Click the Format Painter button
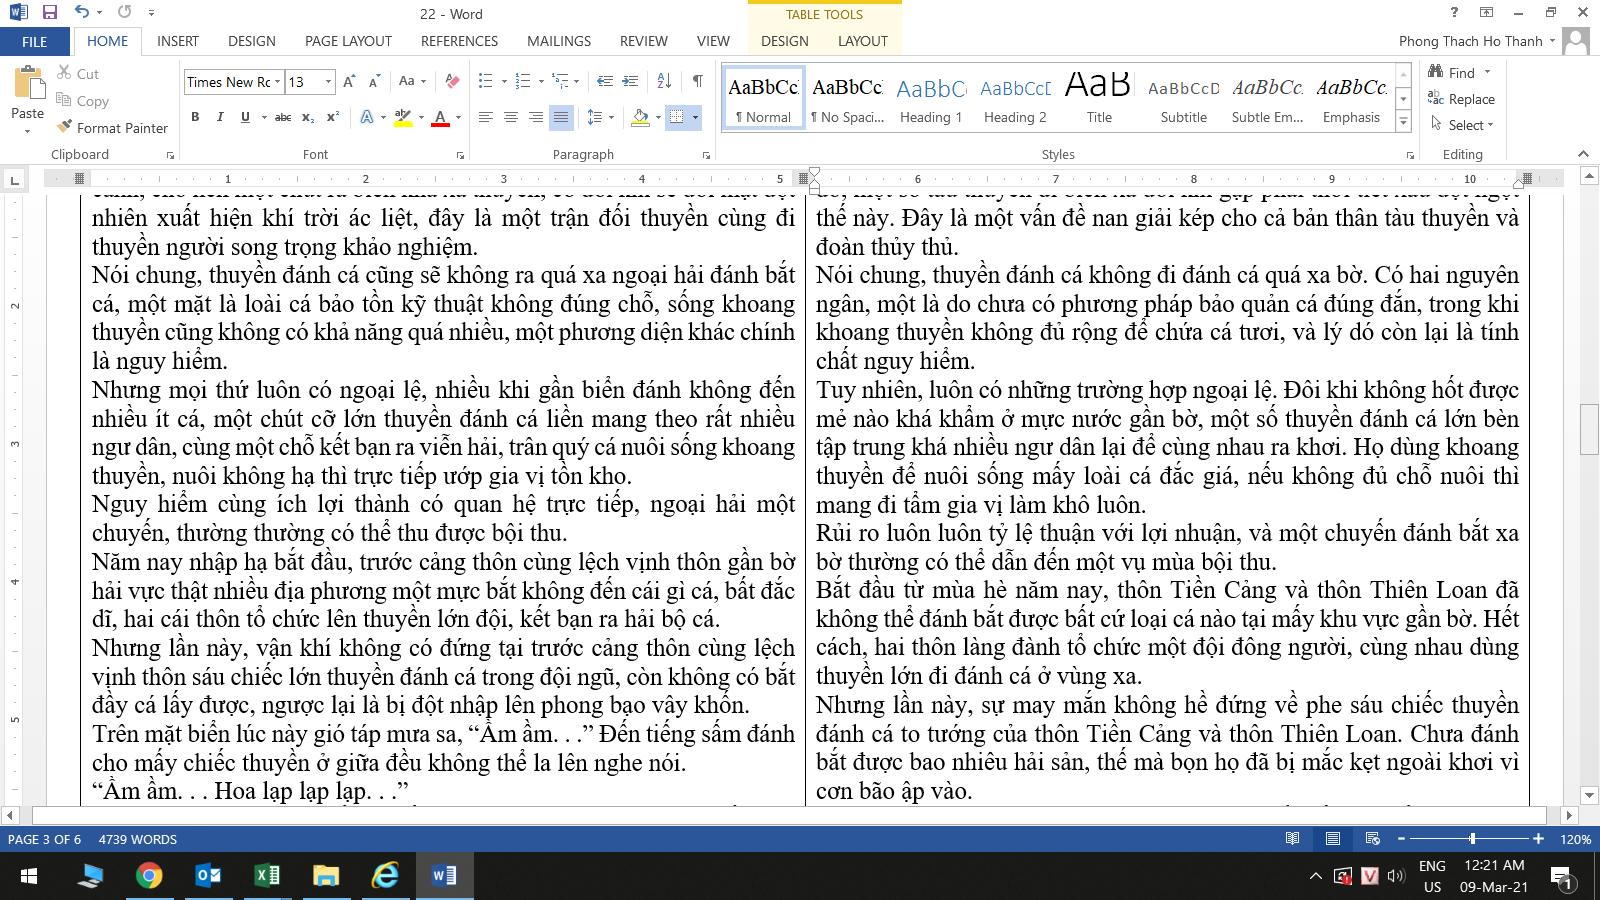 click(112, 128)
